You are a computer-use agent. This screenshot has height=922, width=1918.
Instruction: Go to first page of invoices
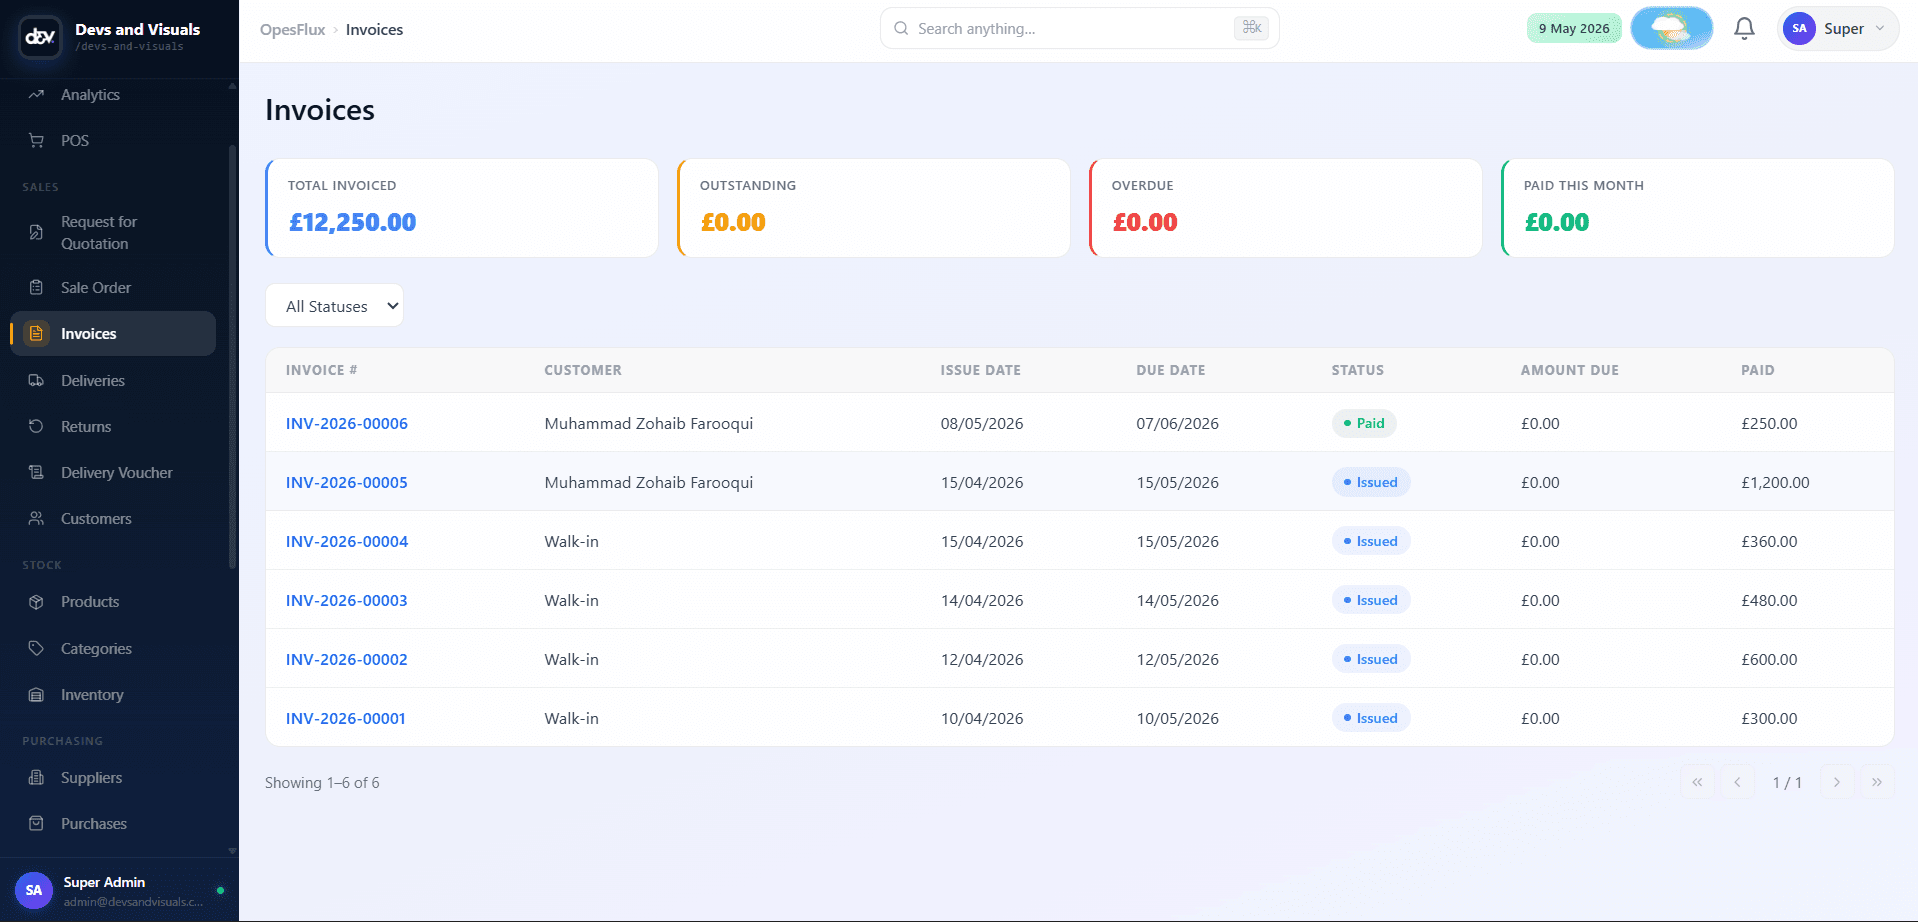[1697, 782]
